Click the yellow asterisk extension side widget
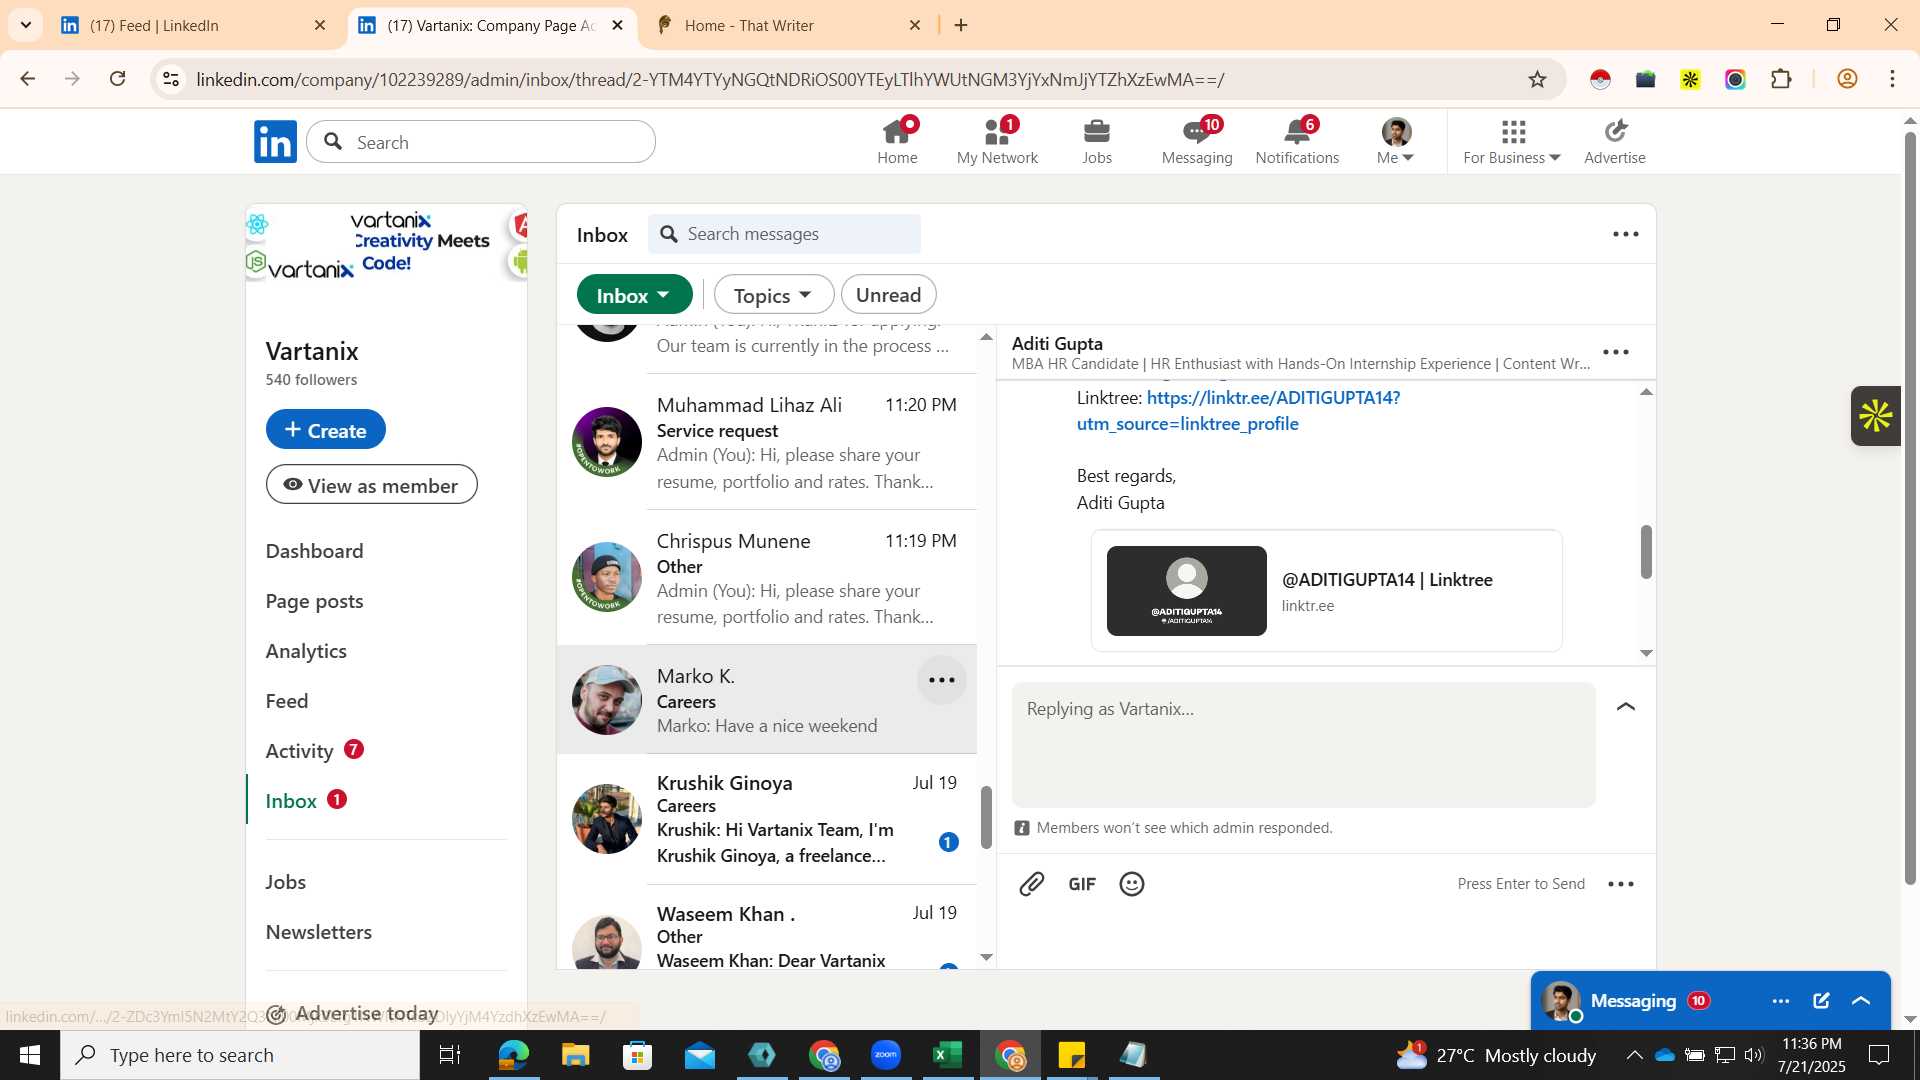This screenshot has width=1920, height=1080. 1875,416
